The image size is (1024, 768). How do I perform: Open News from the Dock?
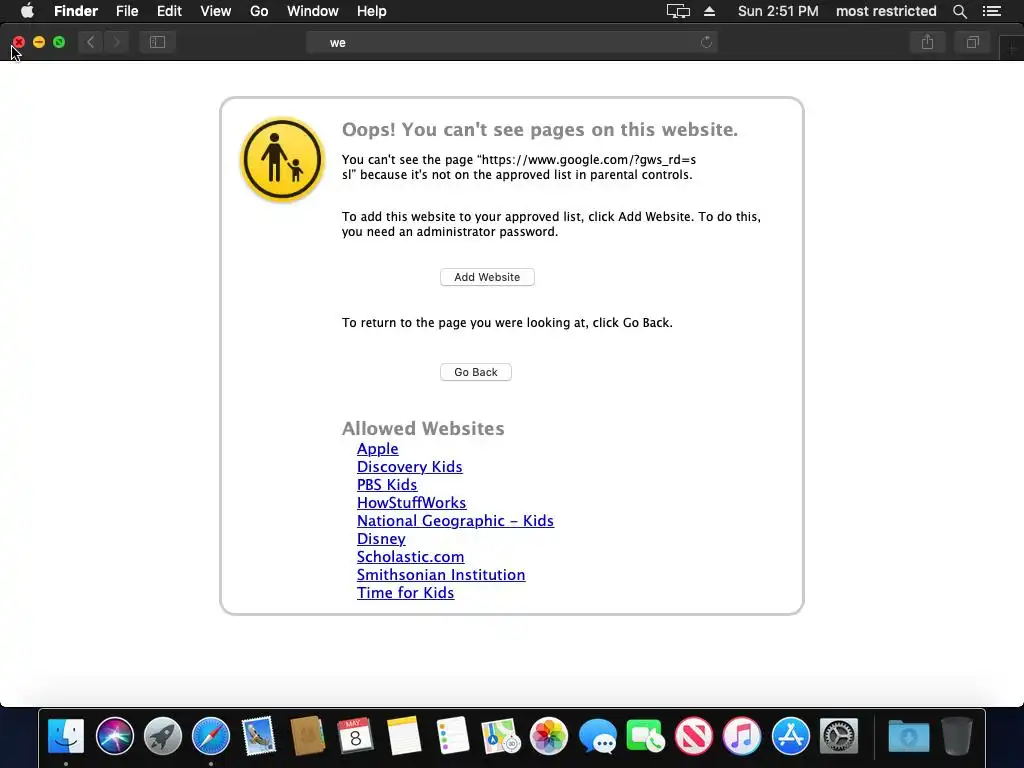[694, 736]
